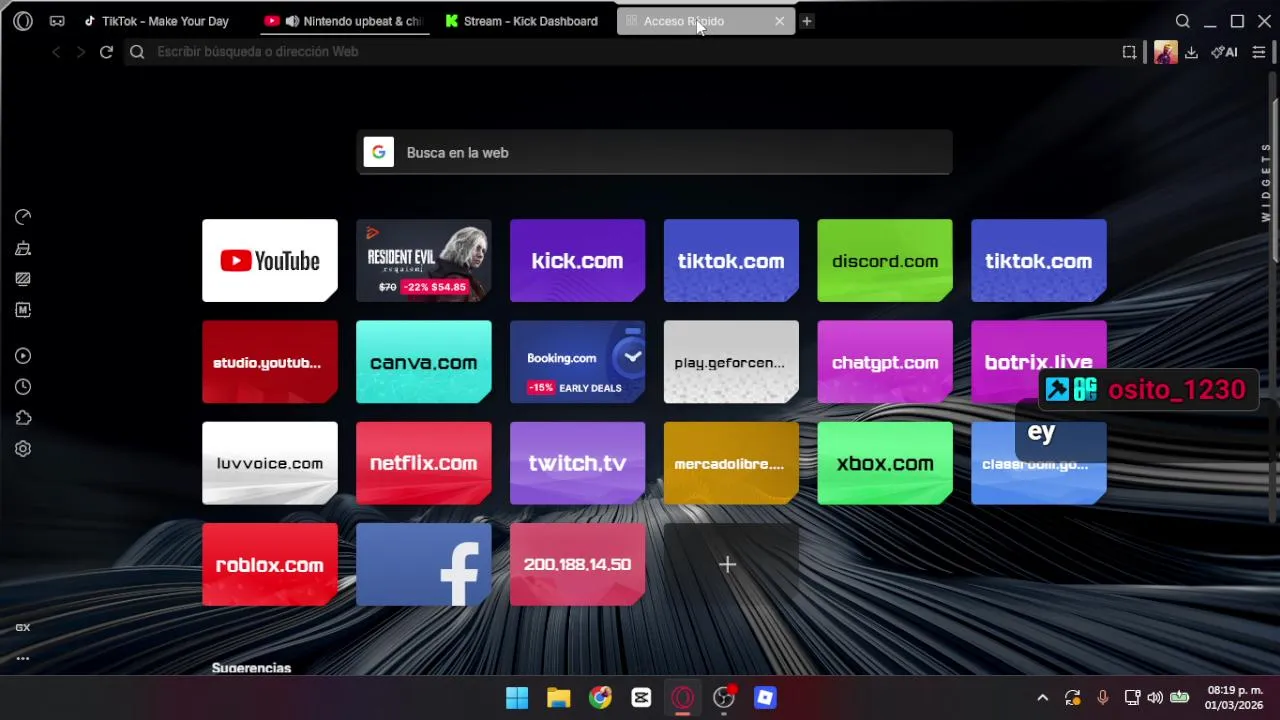Open the profile avatar picture

click(1165, 52)
